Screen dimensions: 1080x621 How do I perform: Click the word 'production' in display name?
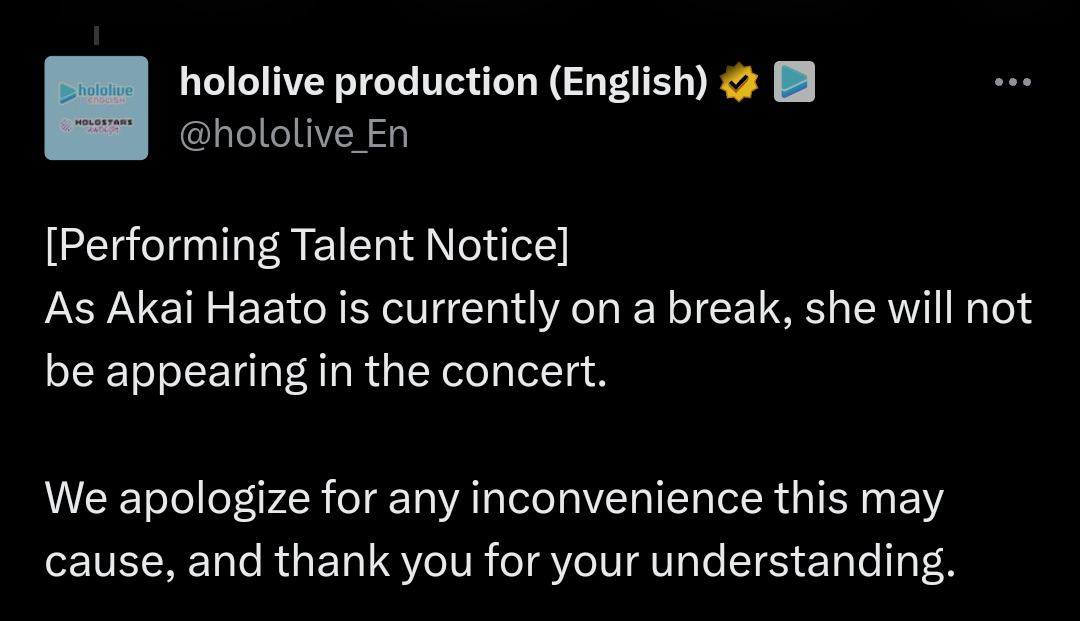point(436,83)
